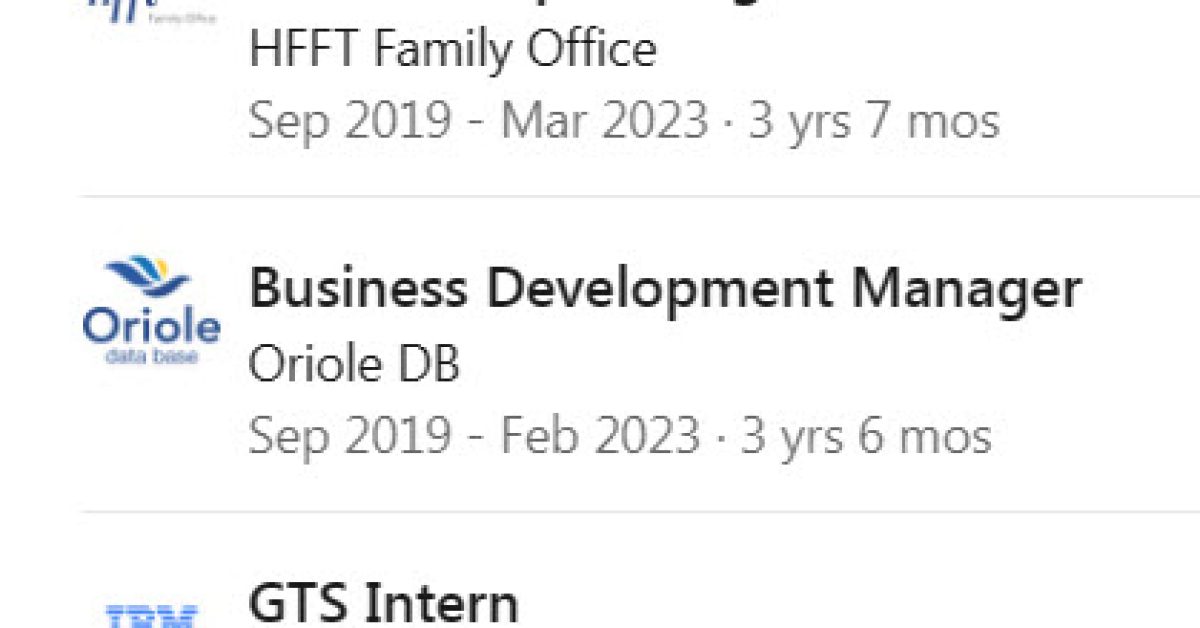Click the "Sep 2019 - Mar 2023" date range

point(478,121)
